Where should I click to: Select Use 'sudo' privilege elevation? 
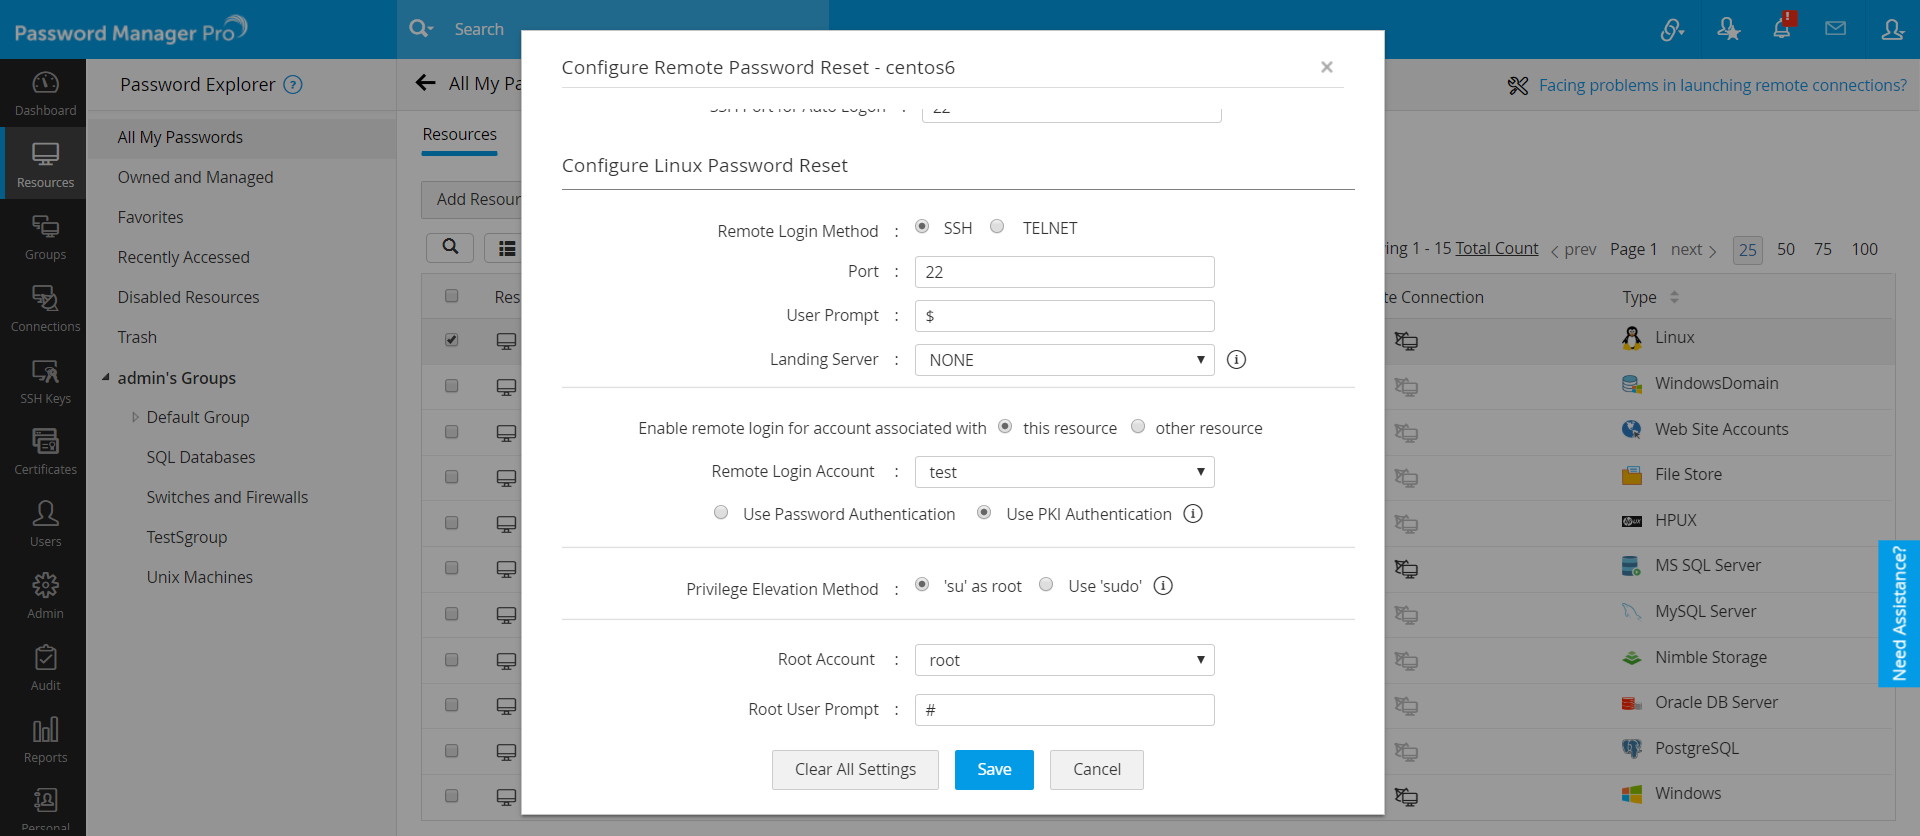(x=1046, y=585)
